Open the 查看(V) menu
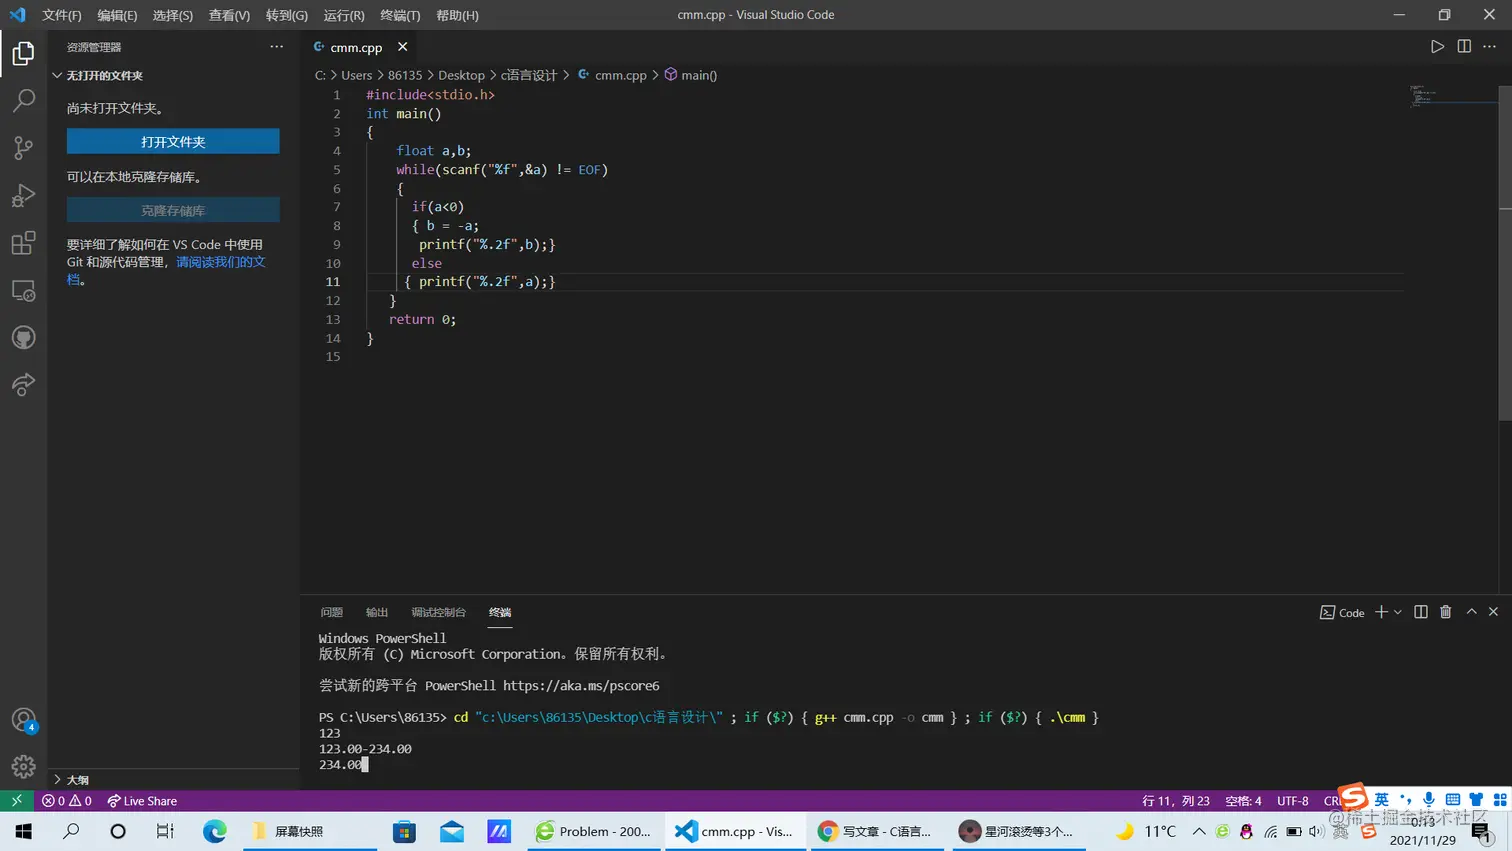This screenshot has width=1512, height=851. (x=229, y=15)
